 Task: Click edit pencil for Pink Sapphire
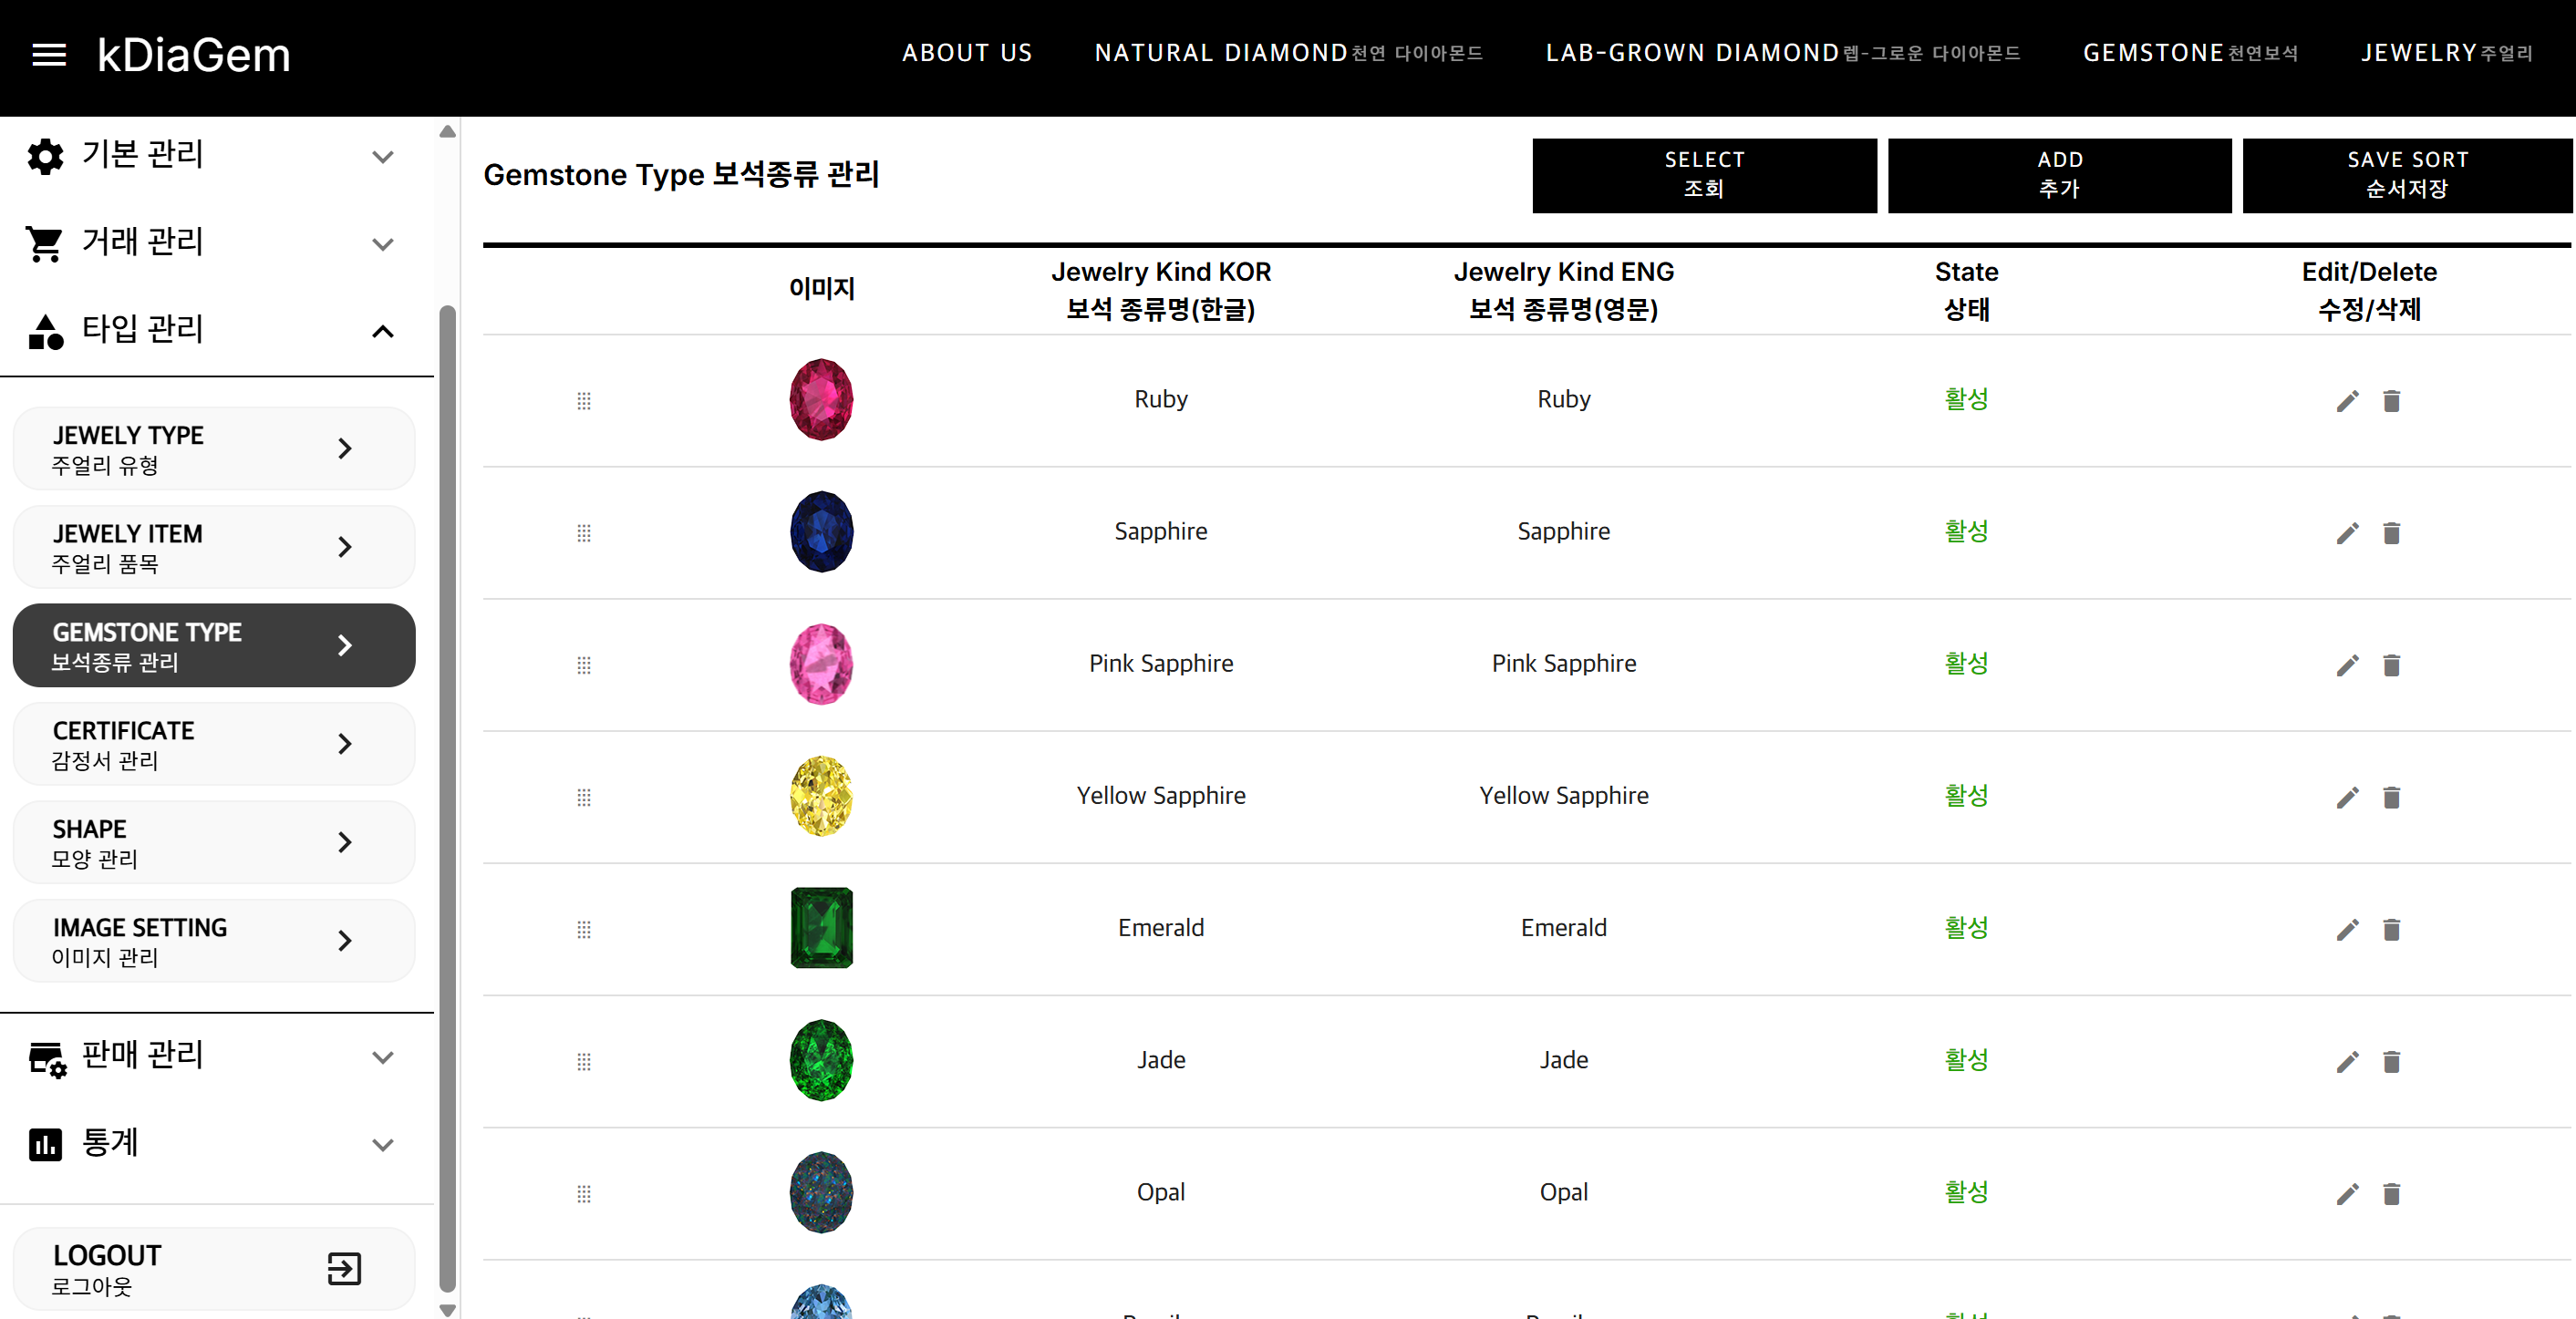coord(2347,665)
